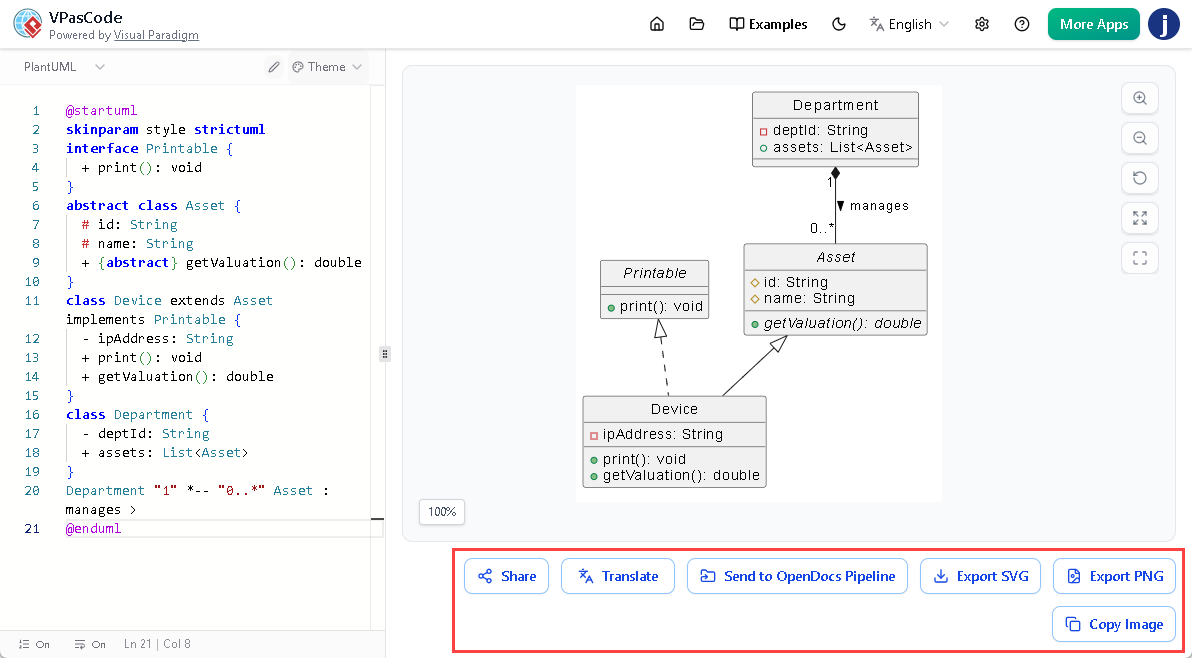Click the 100% zoom level indicator
The image size is (1192, 658).
(442, 511)
